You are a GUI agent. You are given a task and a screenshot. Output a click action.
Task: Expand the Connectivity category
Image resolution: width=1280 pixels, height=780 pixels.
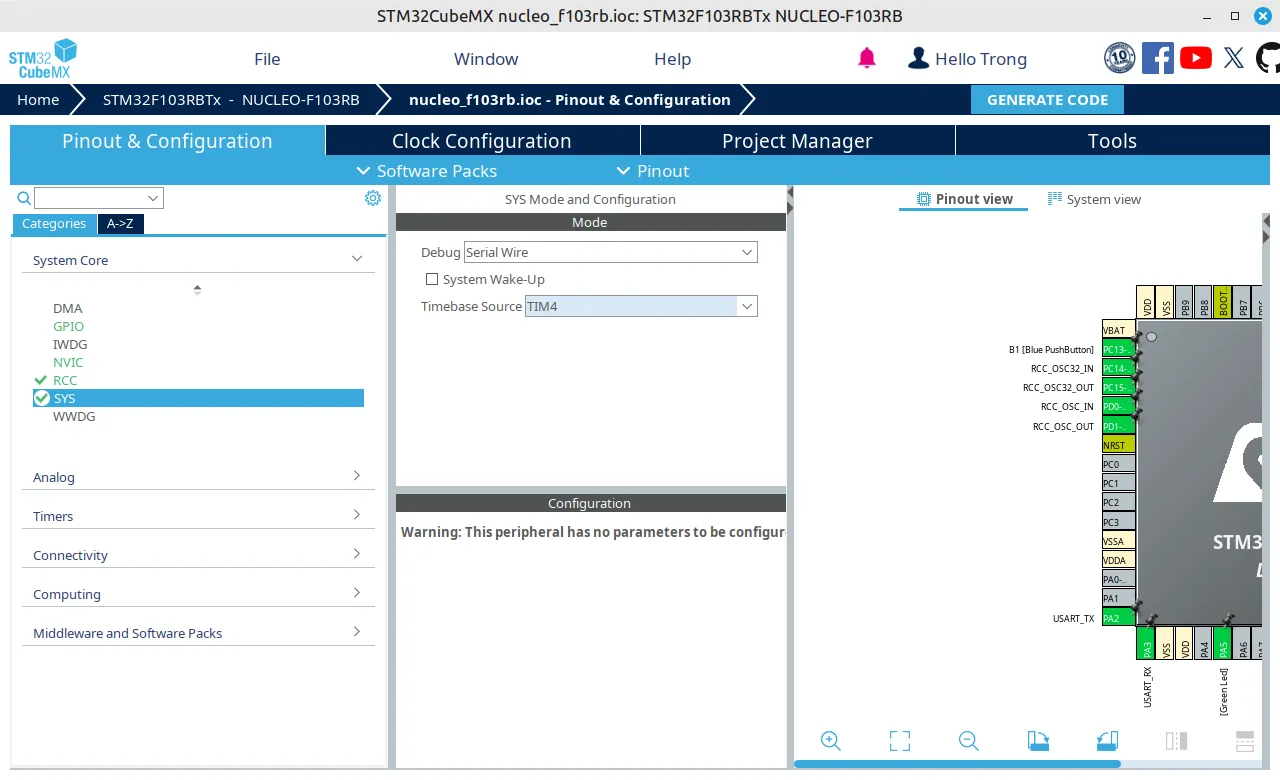(198, 555)
